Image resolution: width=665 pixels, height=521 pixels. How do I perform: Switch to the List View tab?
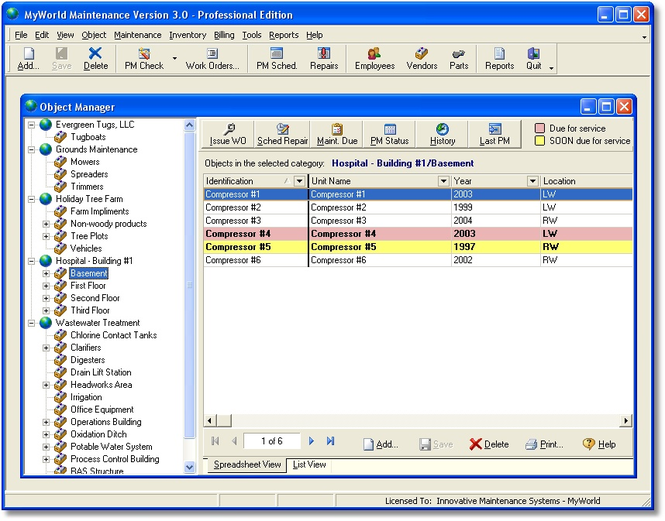point(309,465)
